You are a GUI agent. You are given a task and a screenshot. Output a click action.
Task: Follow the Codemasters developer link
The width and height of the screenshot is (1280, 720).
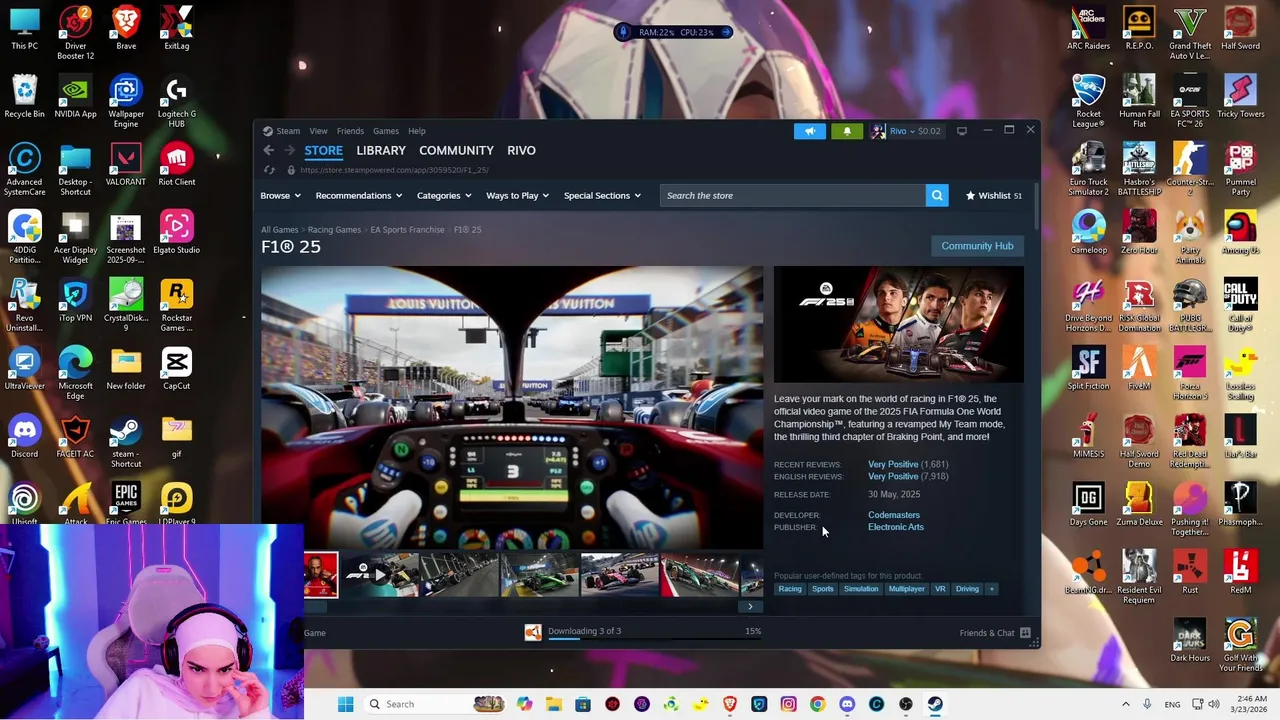894,515
